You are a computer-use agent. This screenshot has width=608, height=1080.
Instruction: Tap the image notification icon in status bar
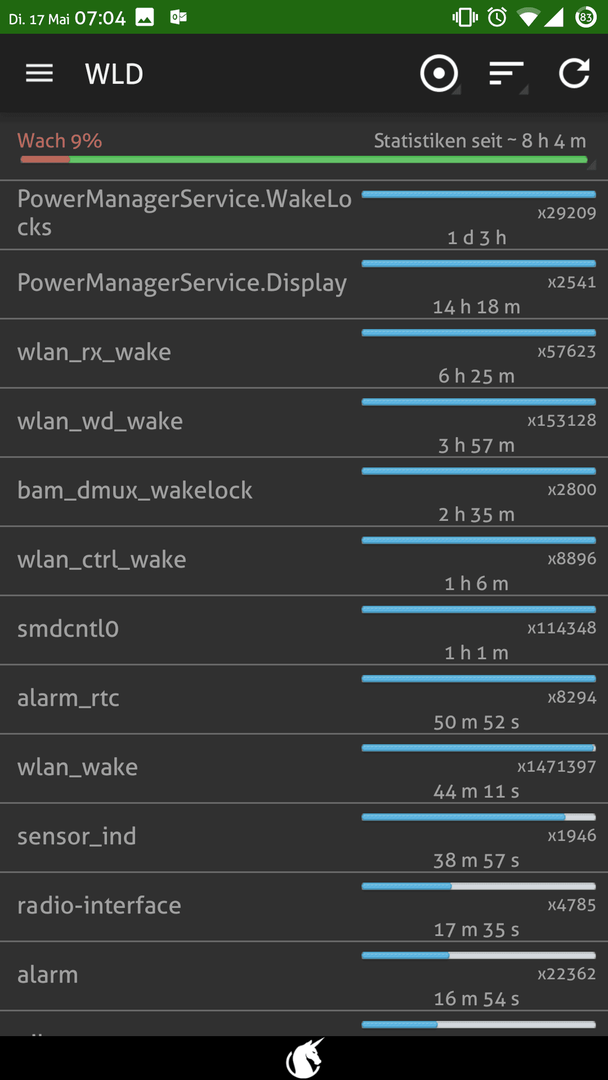coord(145,17)
